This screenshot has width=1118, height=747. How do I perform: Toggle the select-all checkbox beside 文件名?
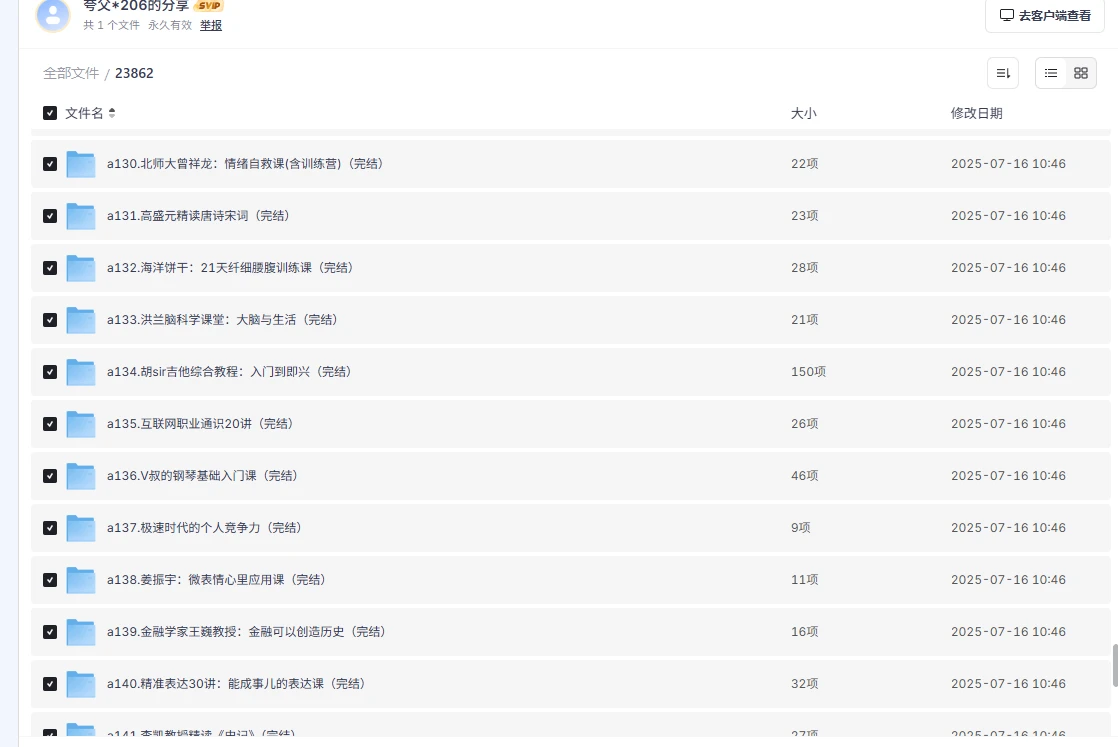tap(50, 113)
